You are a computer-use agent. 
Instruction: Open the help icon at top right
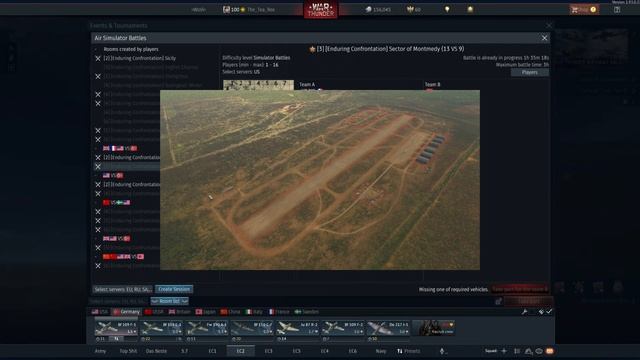click(x=617, y=9)
